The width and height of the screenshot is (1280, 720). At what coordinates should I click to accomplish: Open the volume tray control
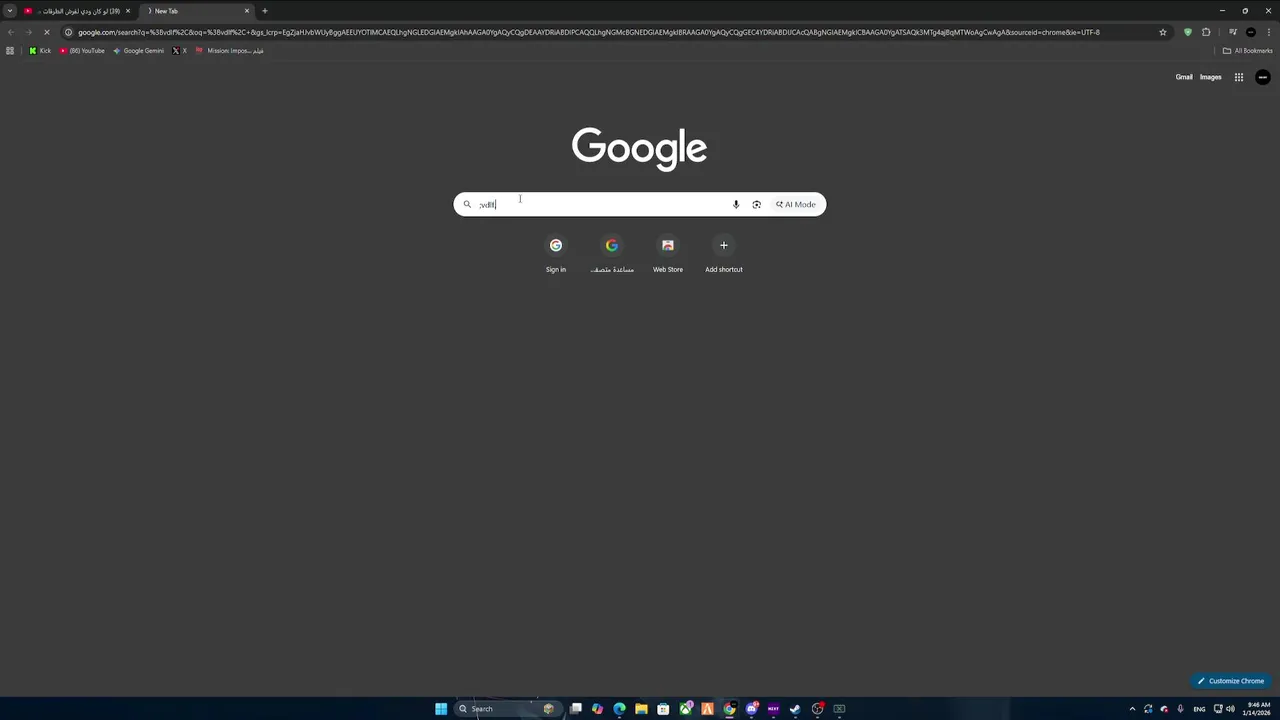[1230, 709]
